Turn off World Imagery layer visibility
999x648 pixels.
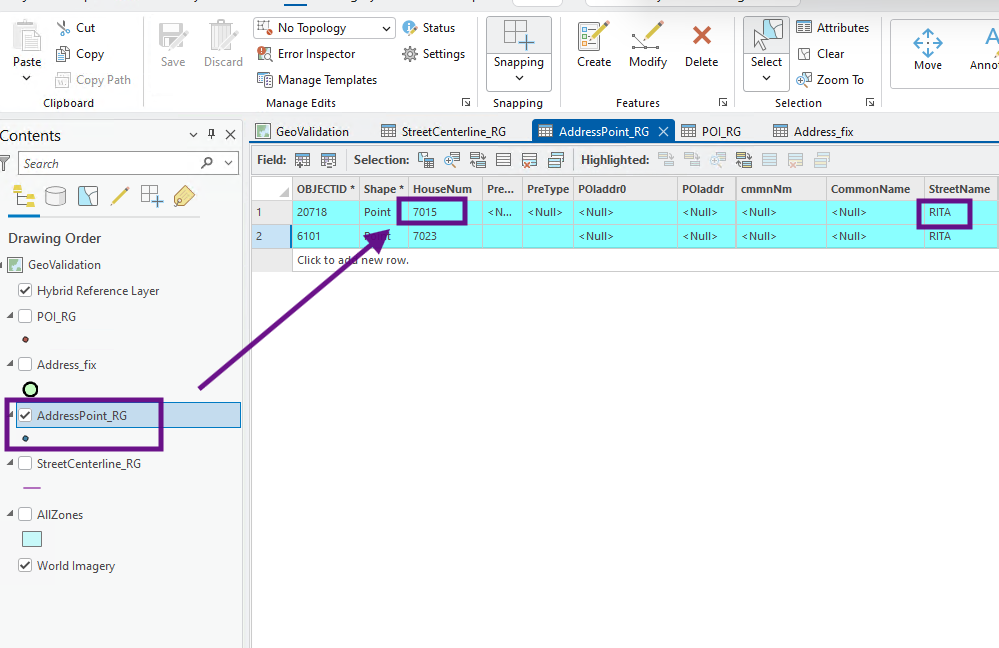pyautogui.click(x=25, y=566)
